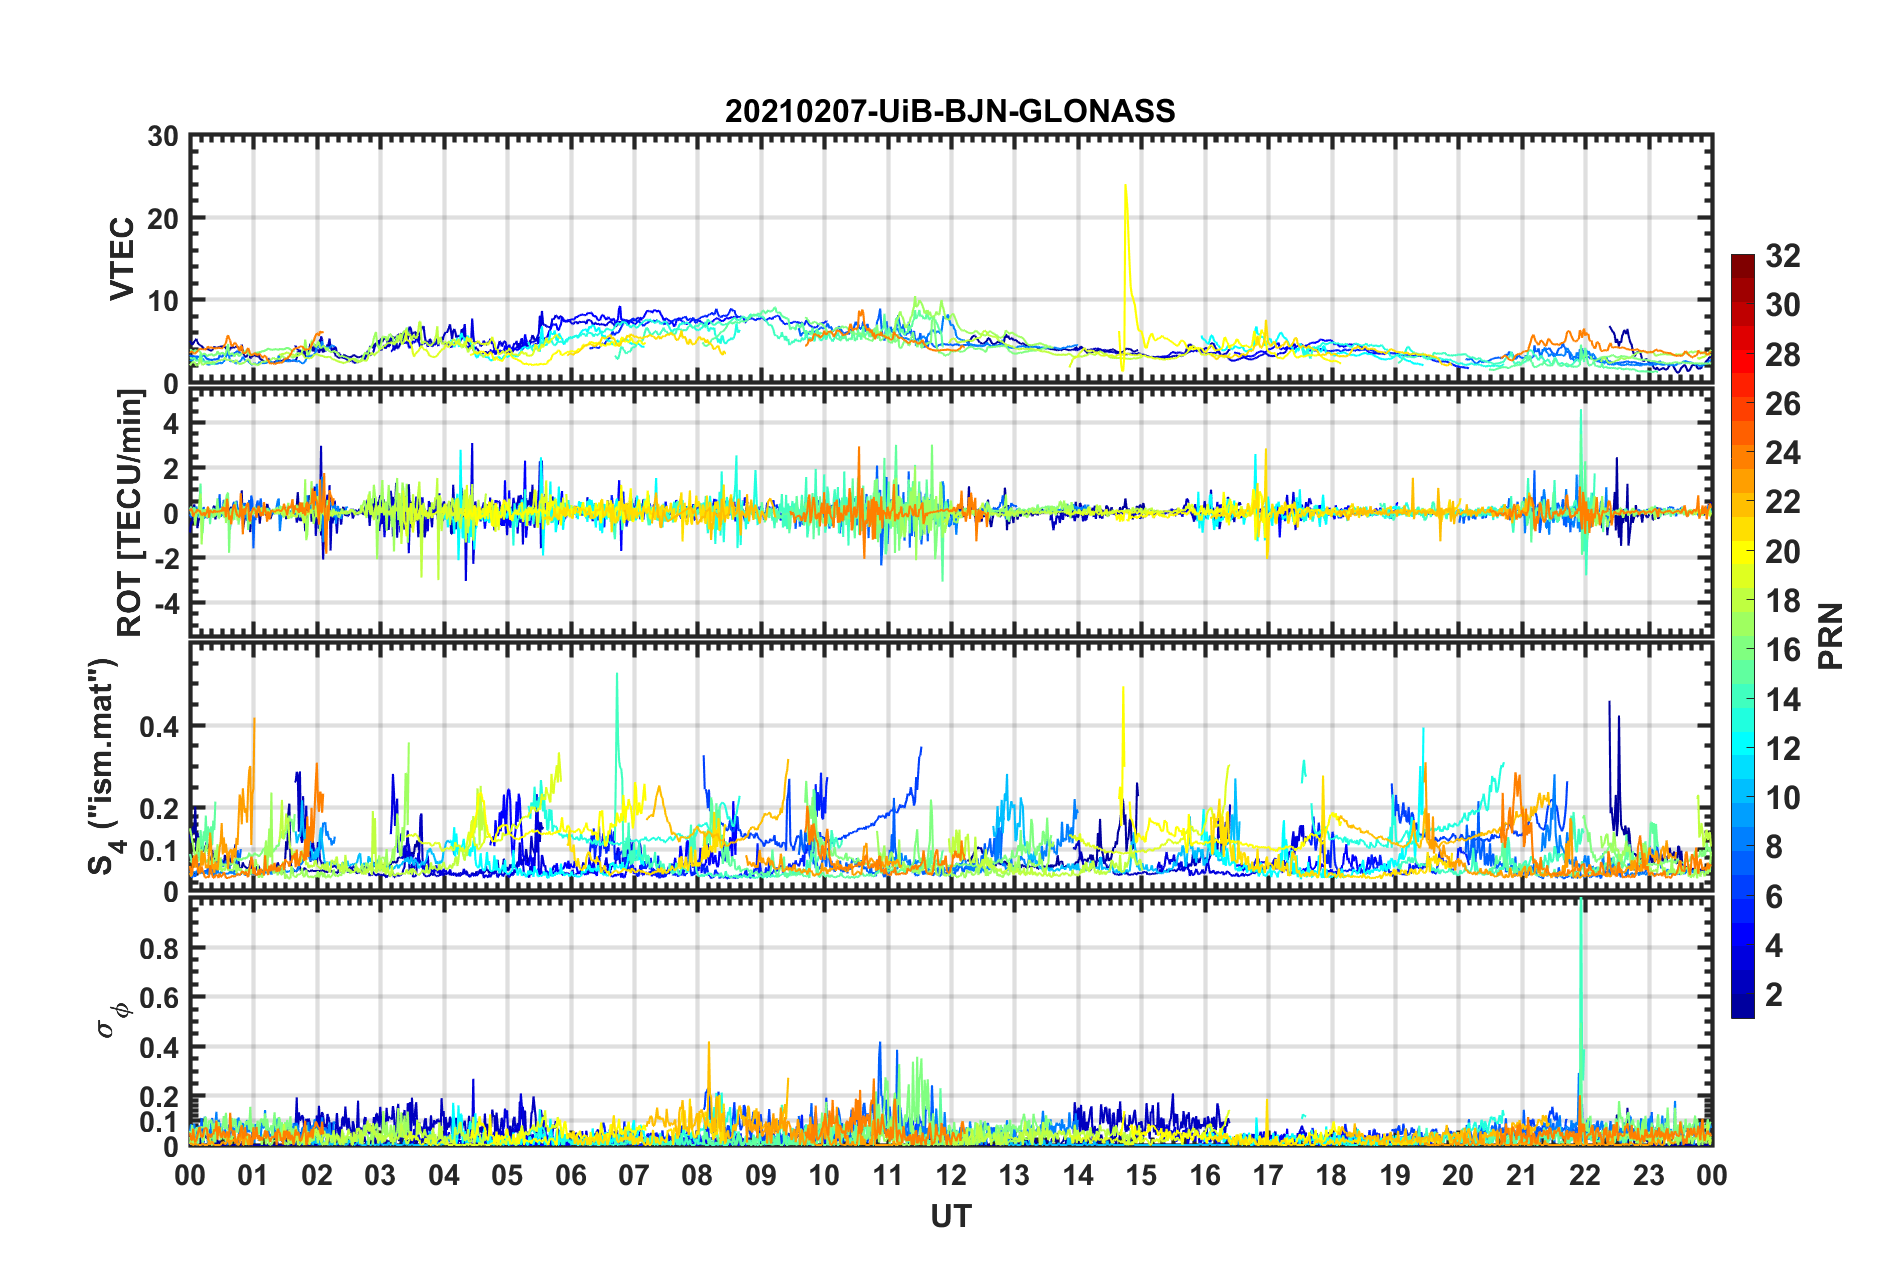Screen dimensions: 1902x1272
Task: Click the 6 label on the PRN colorbar
Action: tap(1775, 897)
